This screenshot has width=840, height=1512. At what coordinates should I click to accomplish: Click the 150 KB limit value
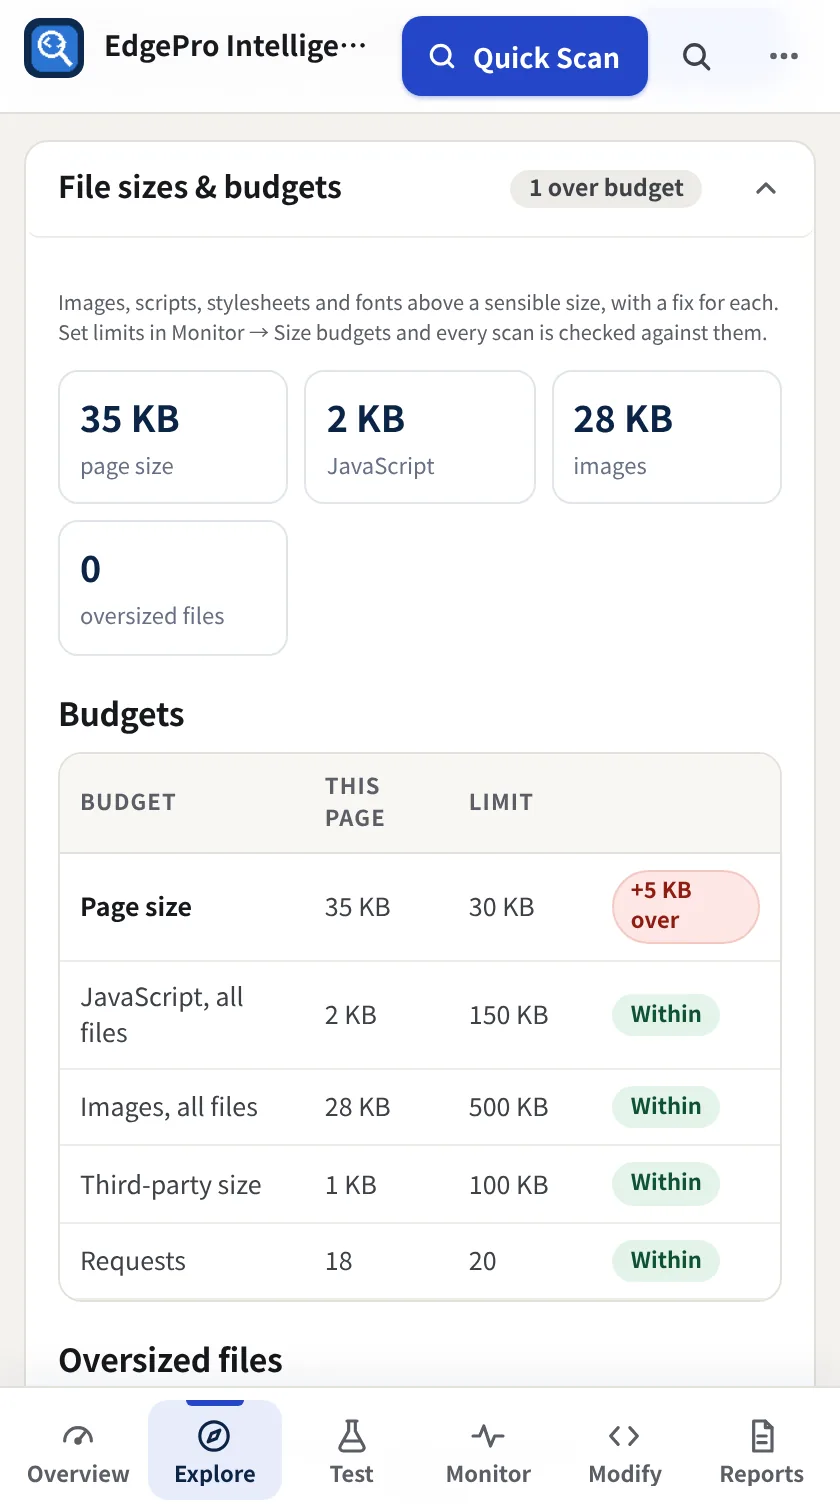click(x=509, y=1015)
